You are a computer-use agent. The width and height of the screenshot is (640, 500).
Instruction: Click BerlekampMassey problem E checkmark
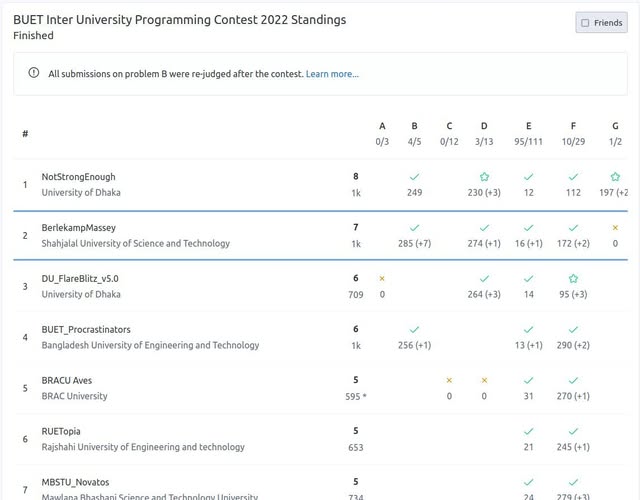[x=529, y=228]
